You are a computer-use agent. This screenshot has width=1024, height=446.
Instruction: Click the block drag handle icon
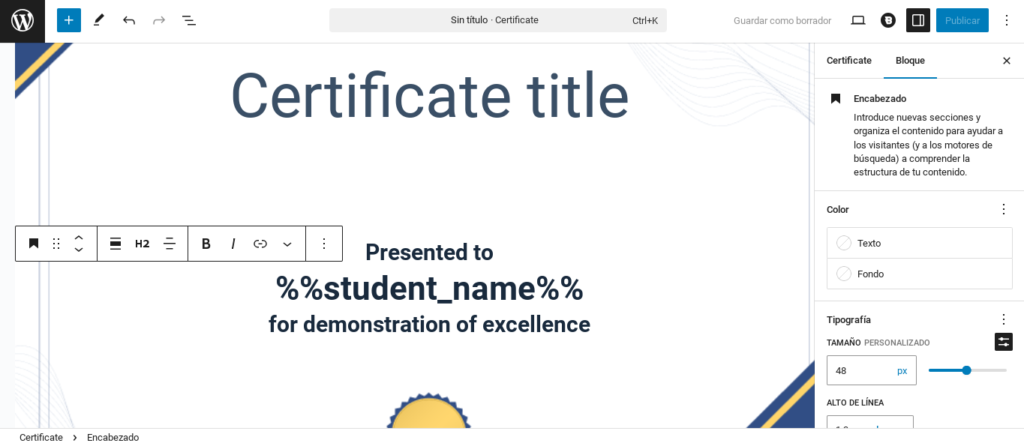click(56, 244)
